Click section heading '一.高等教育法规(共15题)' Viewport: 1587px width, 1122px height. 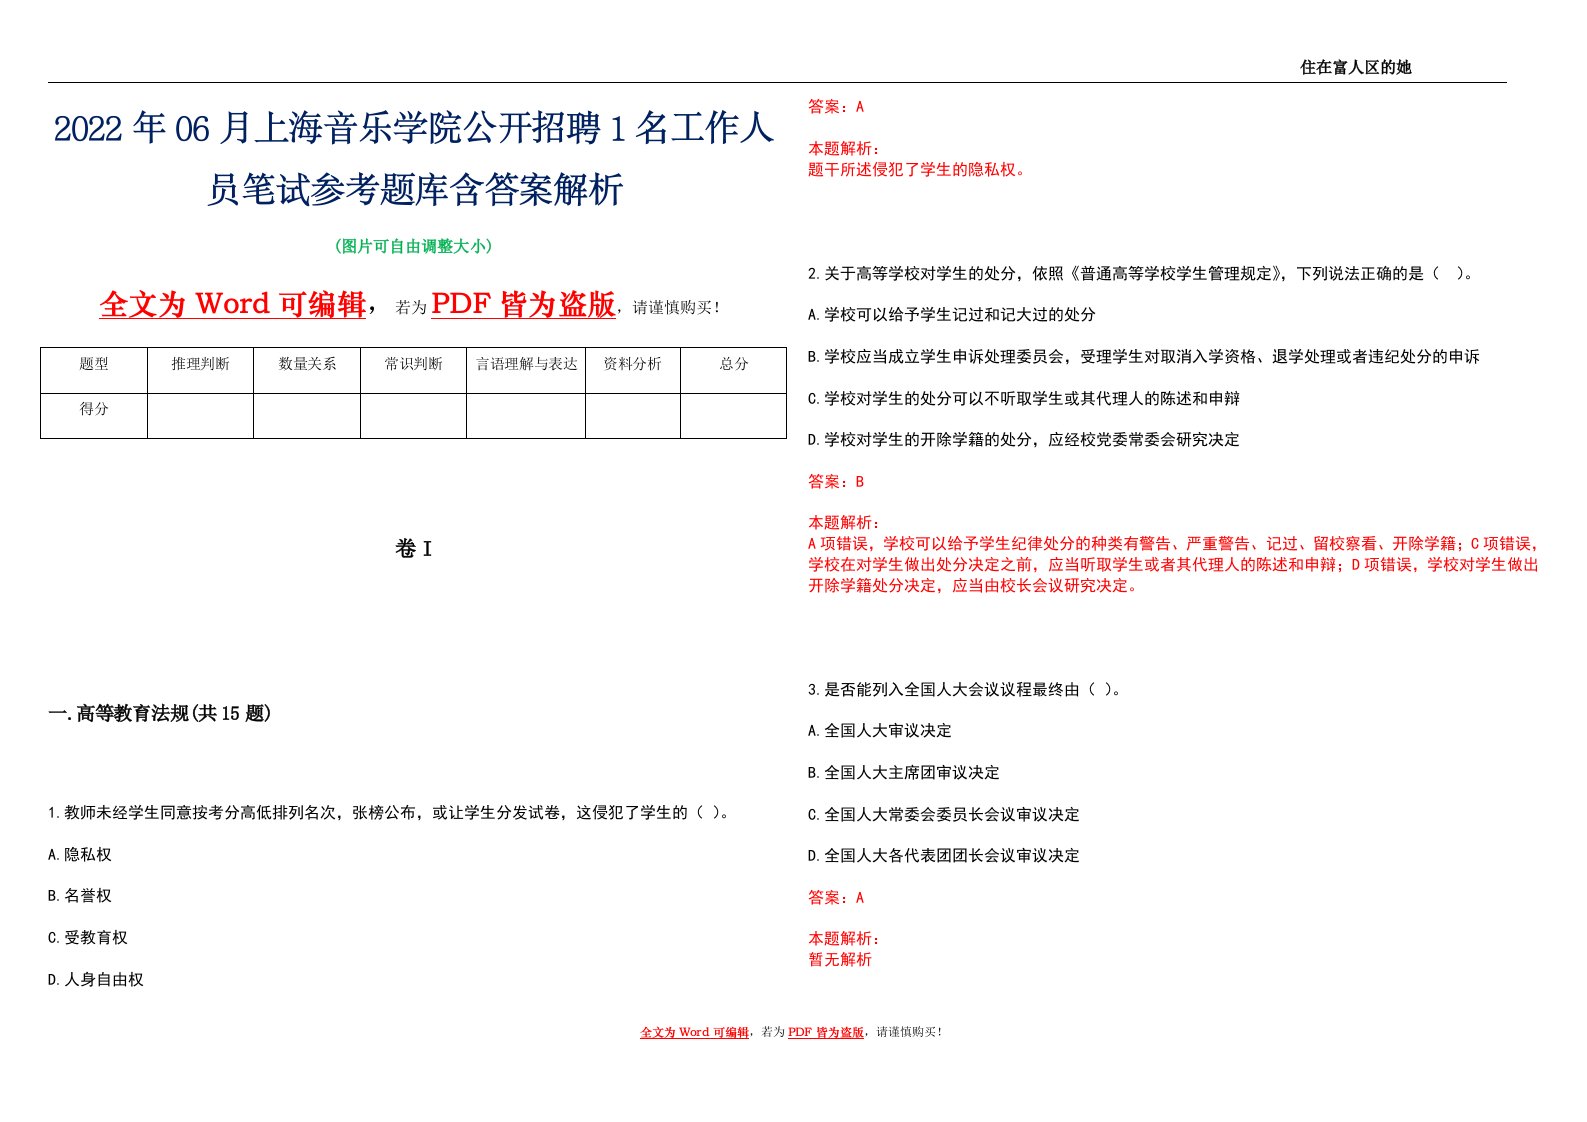point(160,713)
